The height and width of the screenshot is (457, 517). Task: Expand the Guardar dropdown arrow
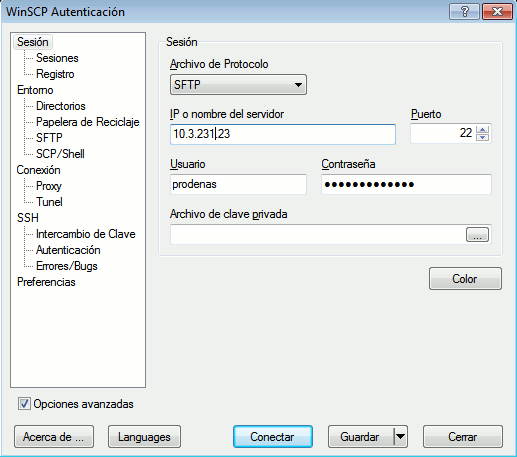click(x=400, y=437)
